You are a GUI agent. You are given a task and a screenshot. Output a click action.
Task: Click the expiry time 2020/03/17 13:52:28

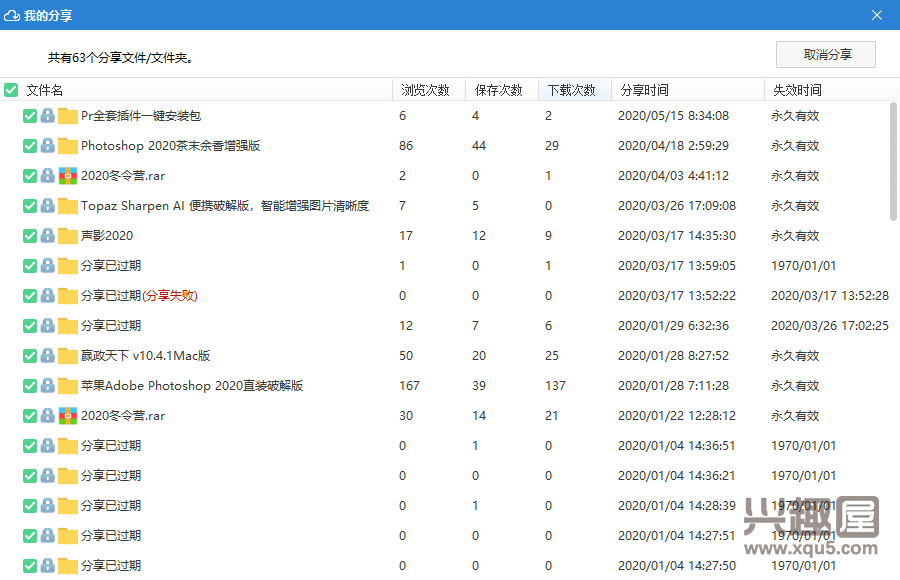click(829, 296)
